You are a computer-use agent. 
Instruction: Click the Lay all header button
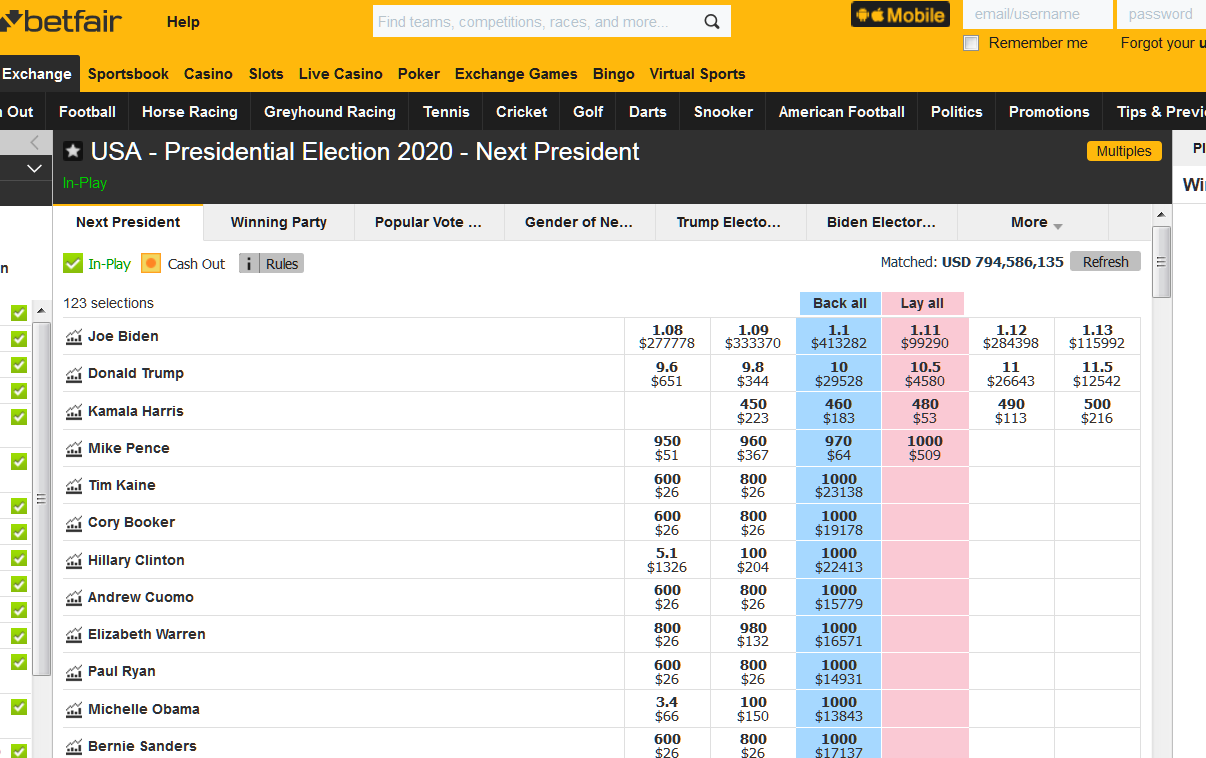click(922, 304)
